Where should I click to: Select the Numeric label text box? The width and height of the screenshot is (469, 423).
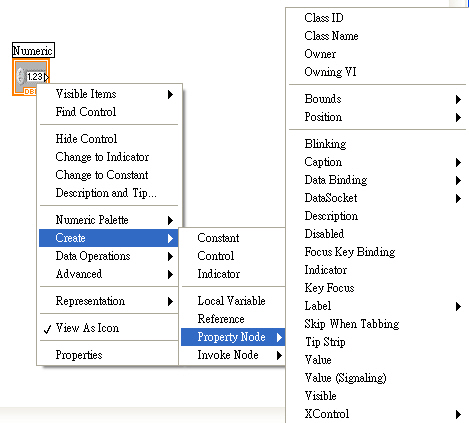click(33, 51)
